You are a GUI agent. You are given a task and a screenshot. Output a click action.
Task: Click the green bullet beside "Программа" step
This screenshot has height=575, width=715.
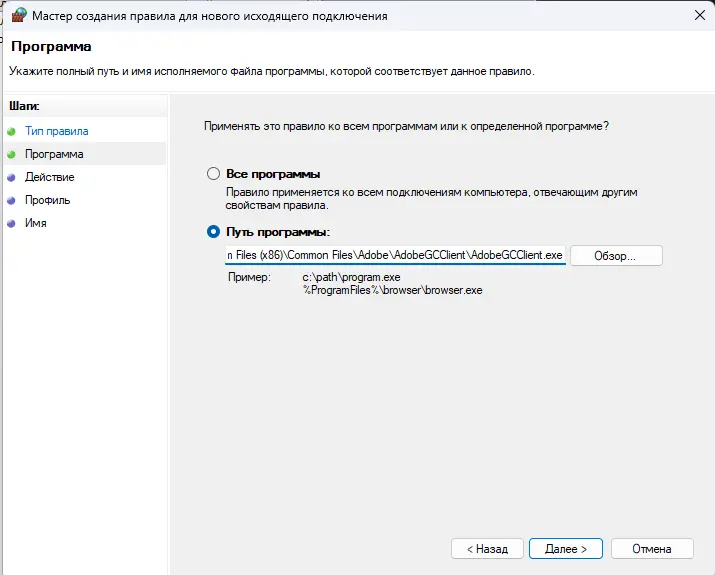coord(12,154)
